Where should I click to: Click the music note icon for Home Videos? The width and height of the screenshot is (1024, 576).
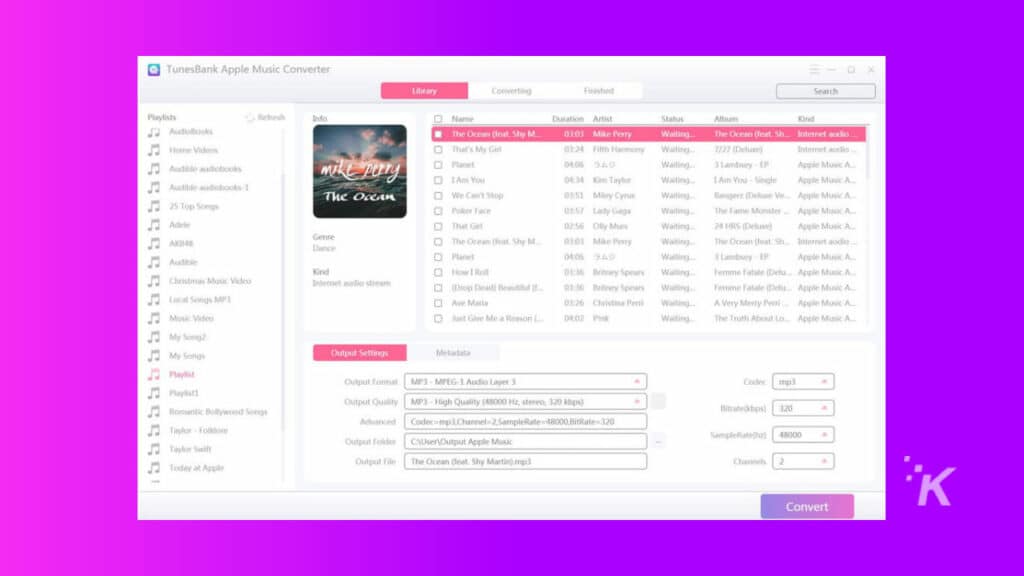point(154,150)
